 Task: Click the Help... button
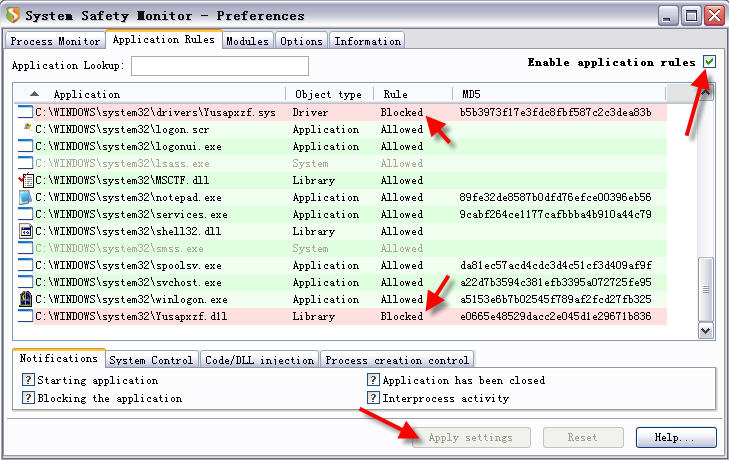tap(676, 437)
